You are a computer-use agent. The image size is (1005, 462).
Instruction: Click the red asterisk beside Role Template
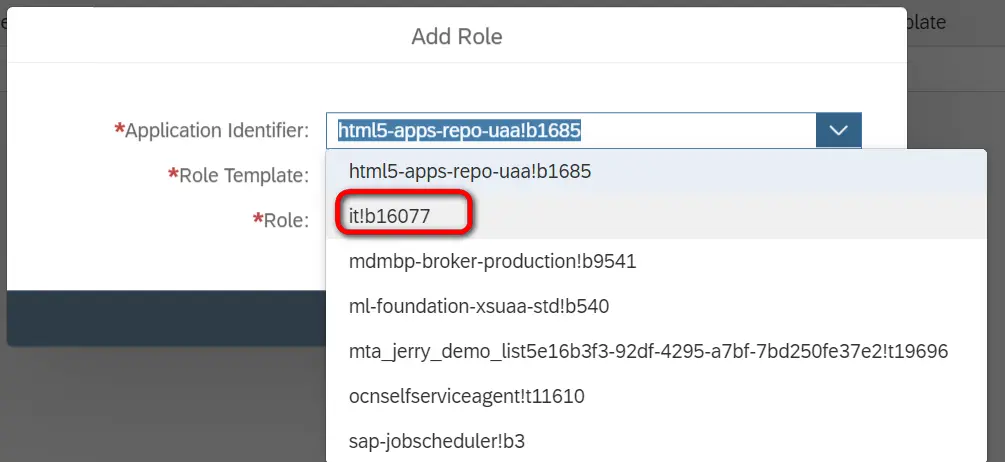(173, 174)
